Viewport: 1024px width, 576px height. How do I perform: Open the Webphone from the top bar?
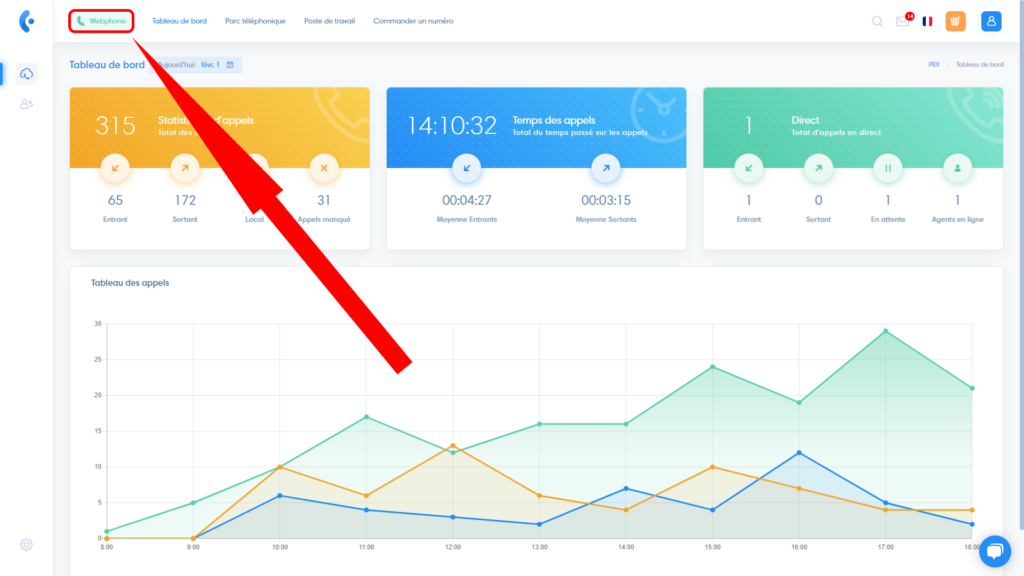(101, 21)
